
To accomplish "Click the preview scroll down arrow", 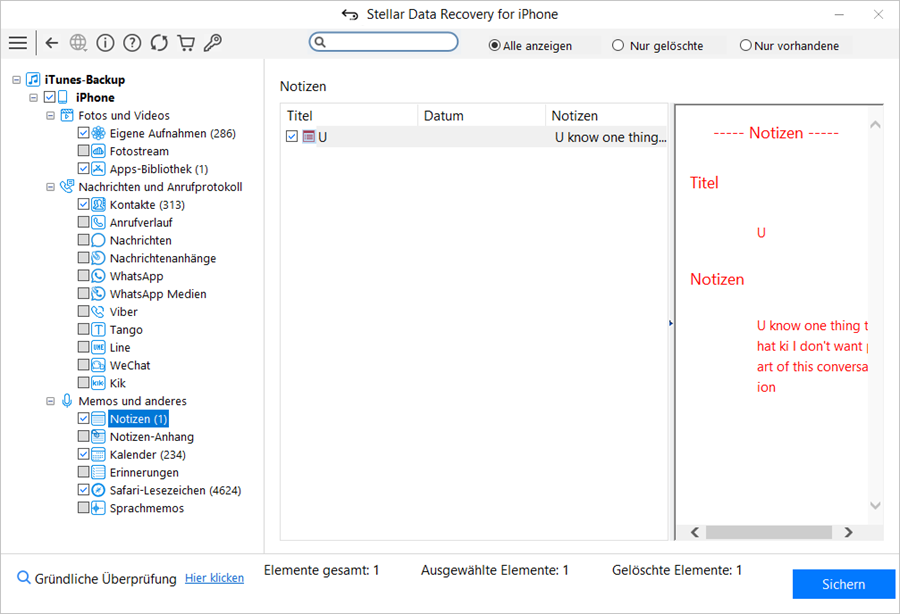I will 875,506.
